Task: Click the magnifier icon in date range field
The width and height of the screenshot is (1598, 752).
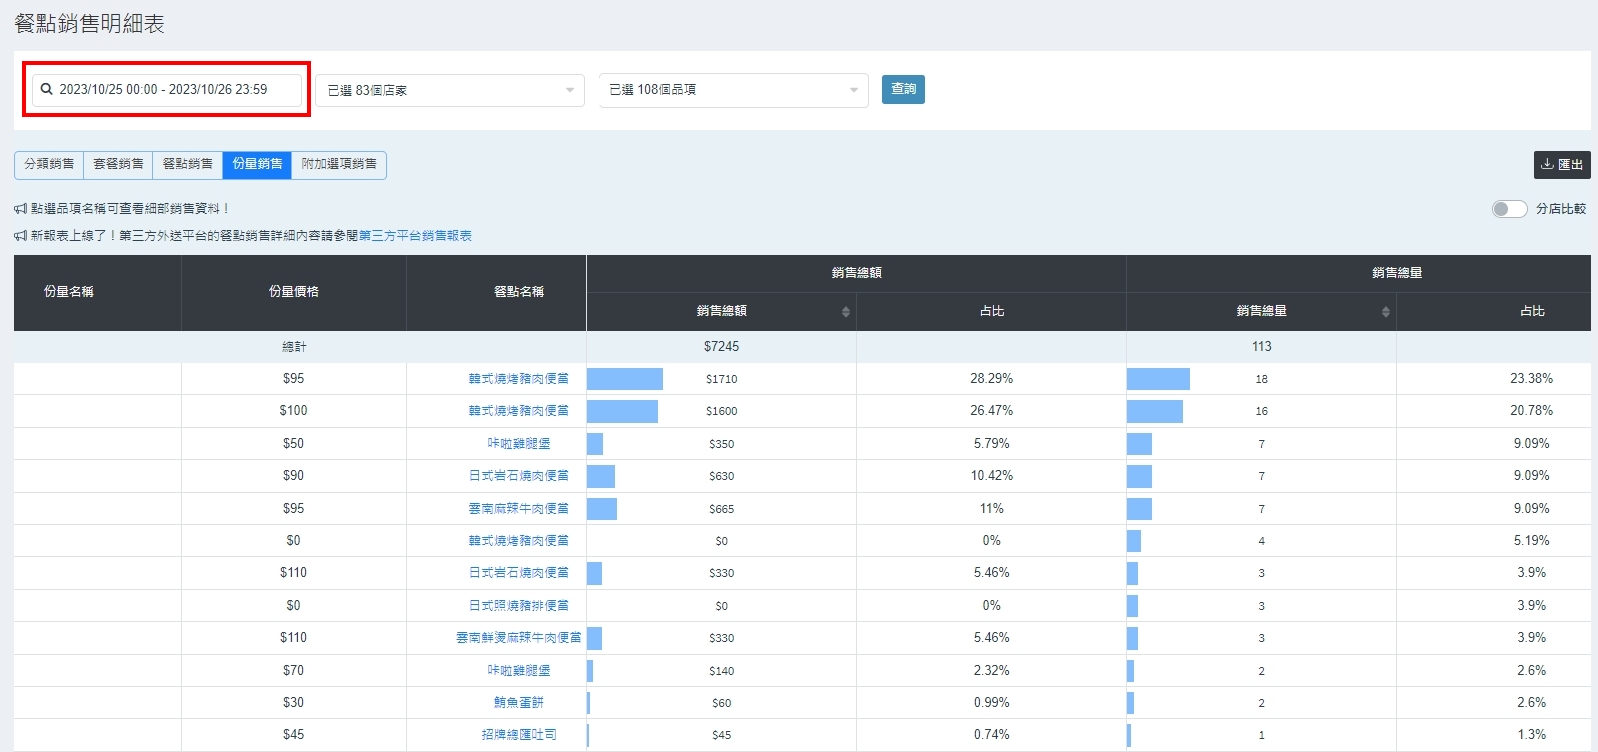Action: [46, 89]
